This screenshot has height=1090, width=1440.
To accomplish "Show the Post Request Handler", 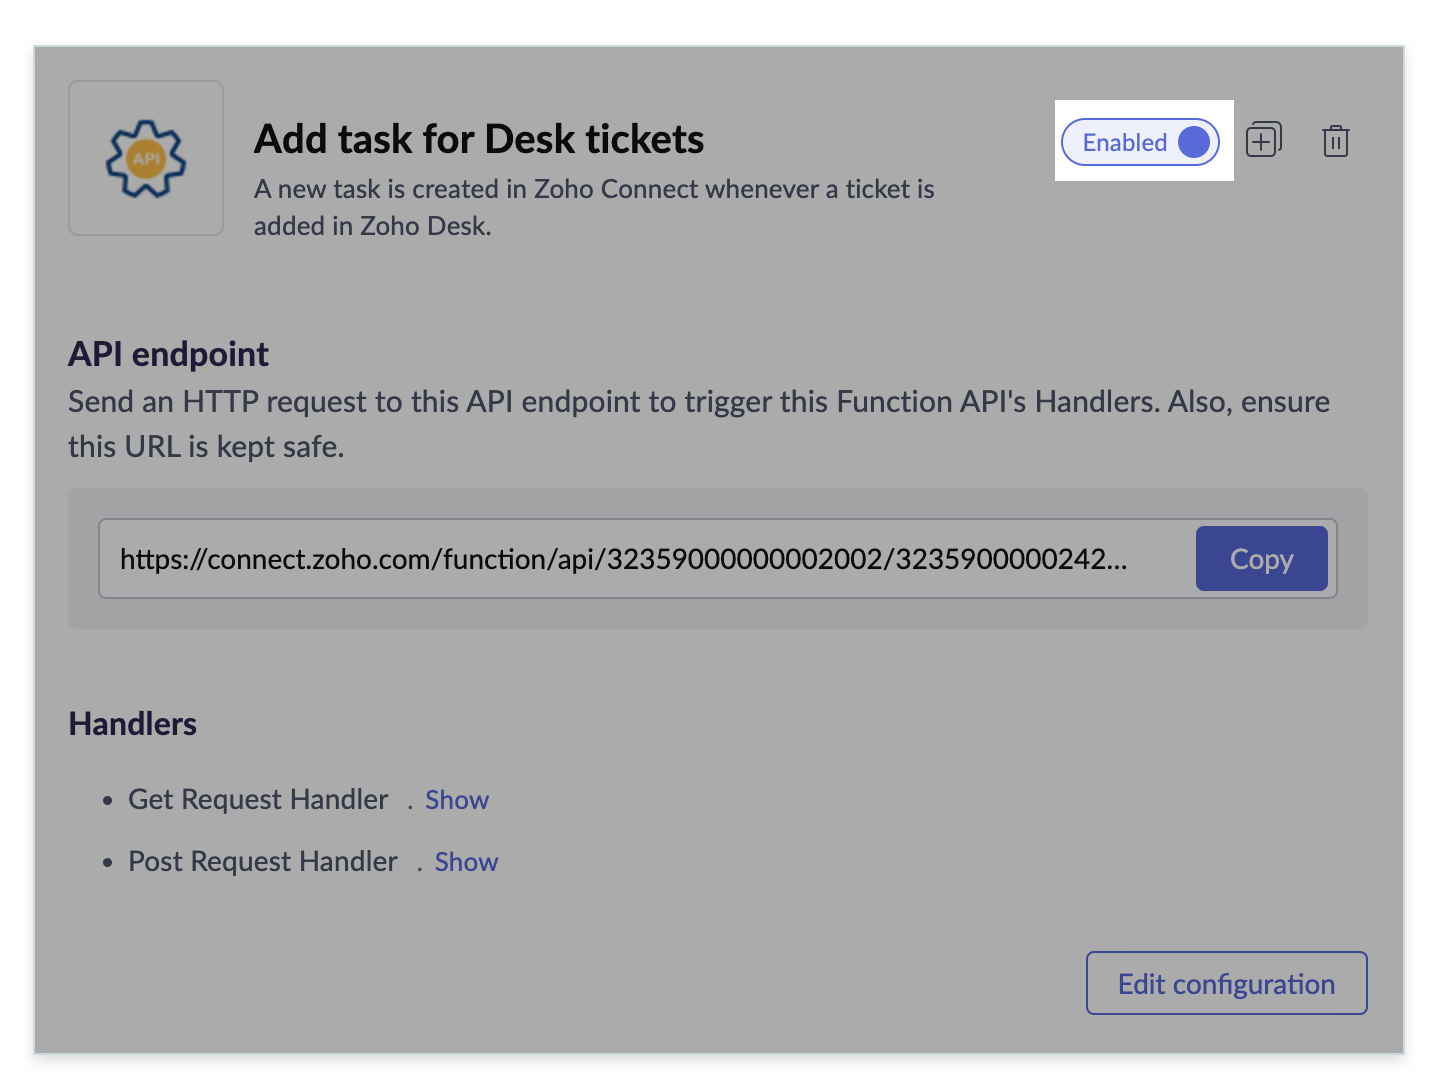I will tap(466, 862).
